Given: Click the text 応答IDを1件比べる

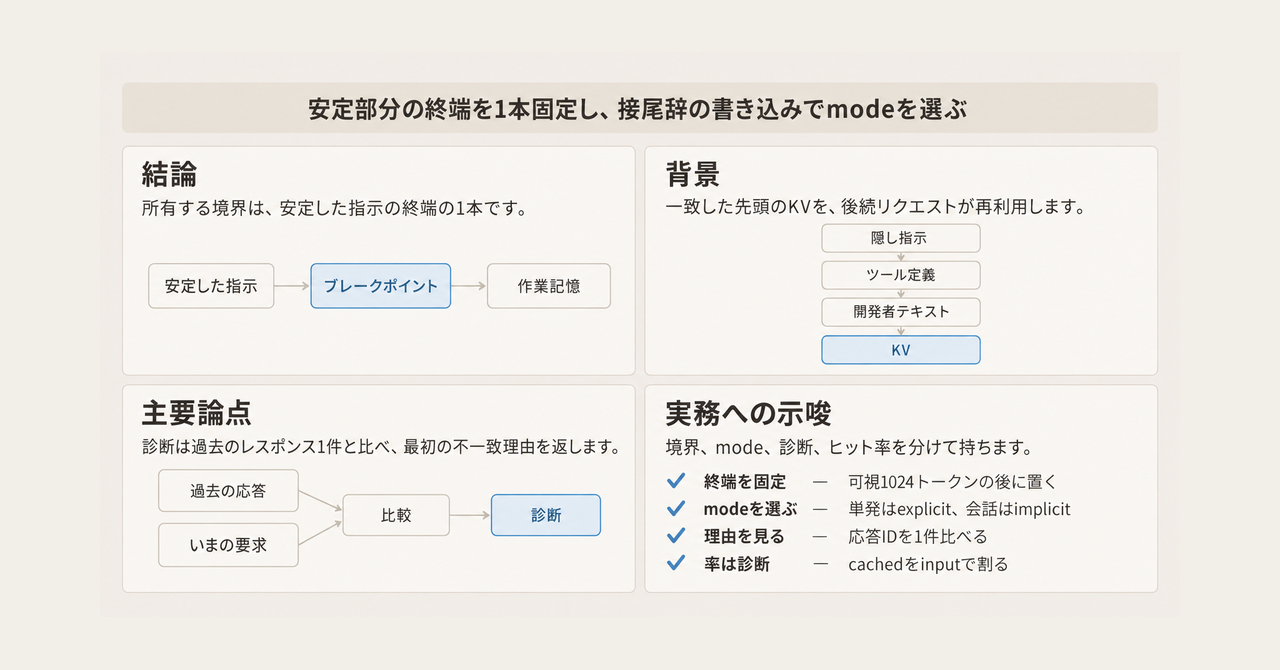Looking at the screenshot, I should tap(918, 536).
